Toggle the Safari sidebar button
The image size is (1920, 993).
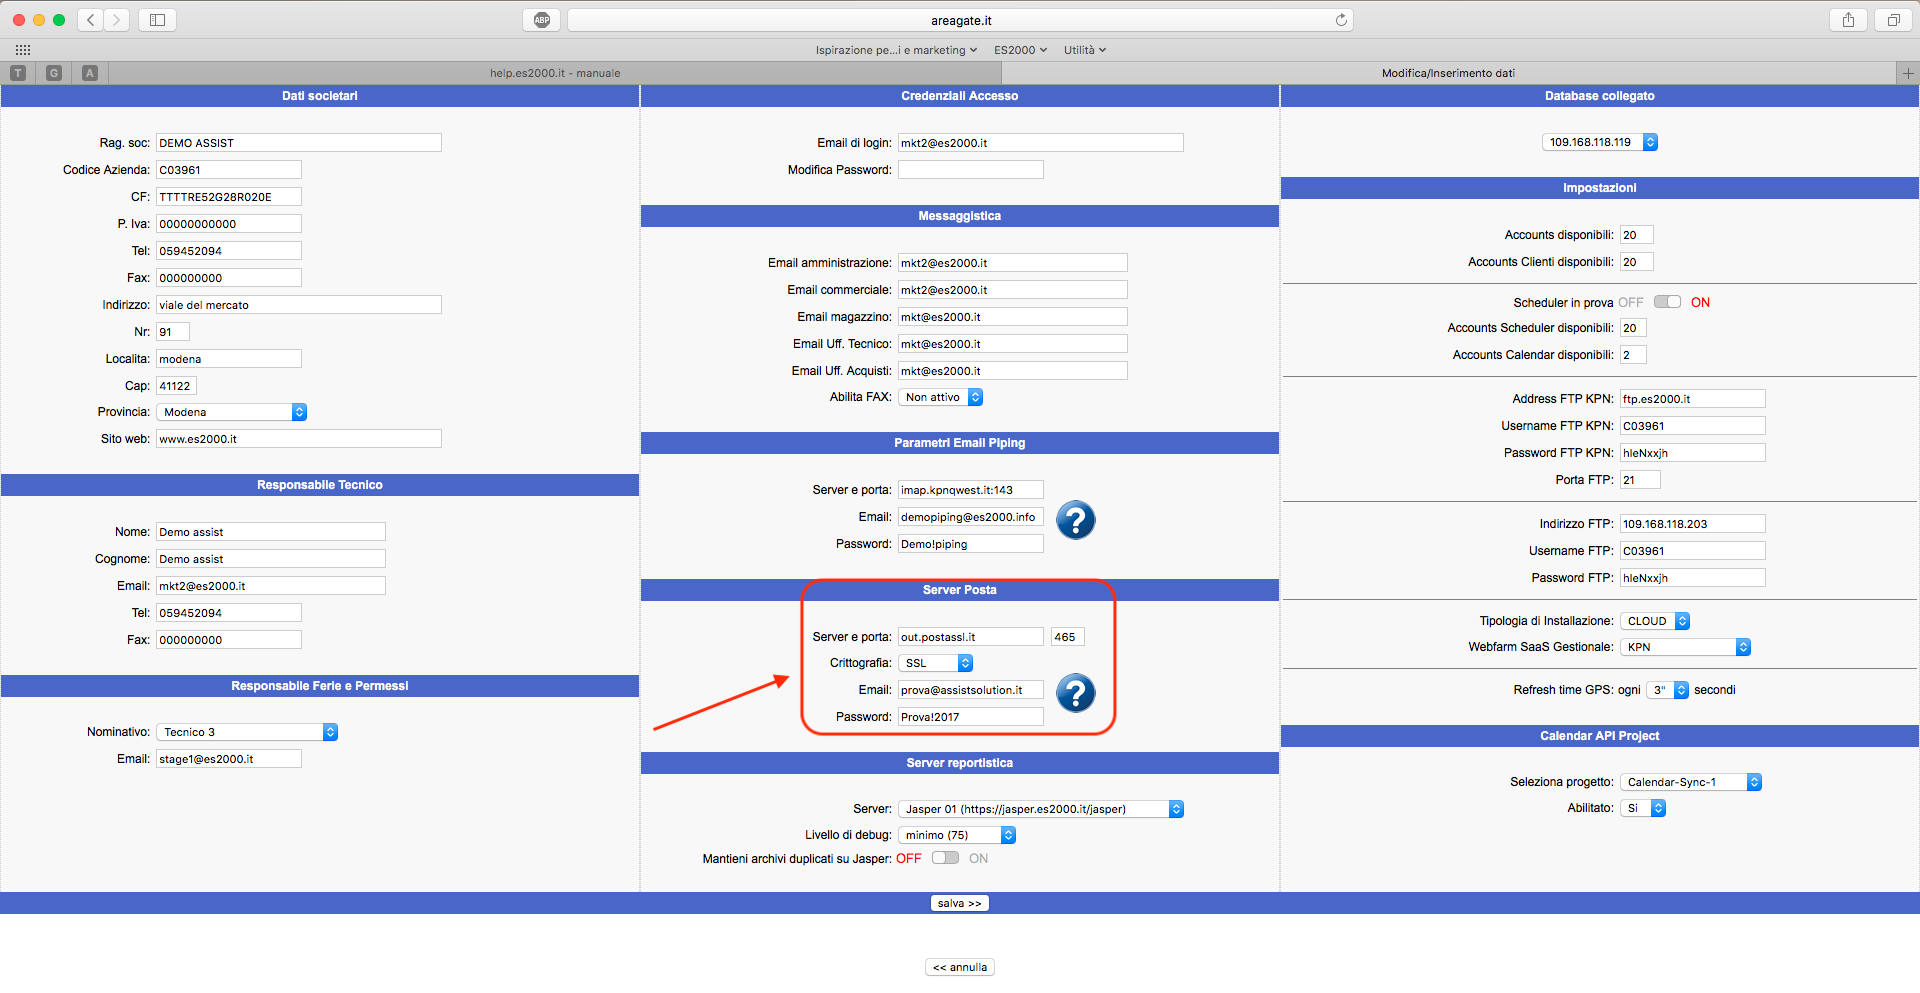point(157,20)
